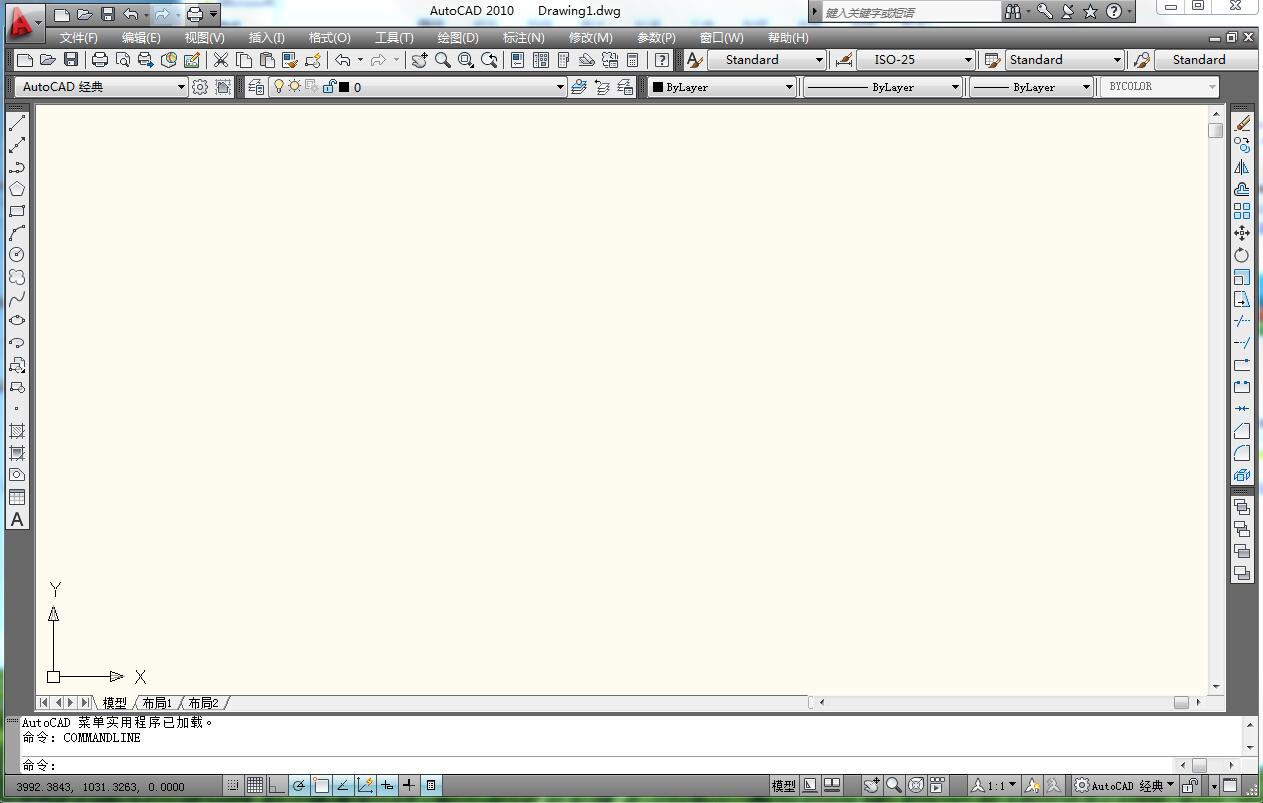Click Bring to Front draw order icon

click(1242, 507)
